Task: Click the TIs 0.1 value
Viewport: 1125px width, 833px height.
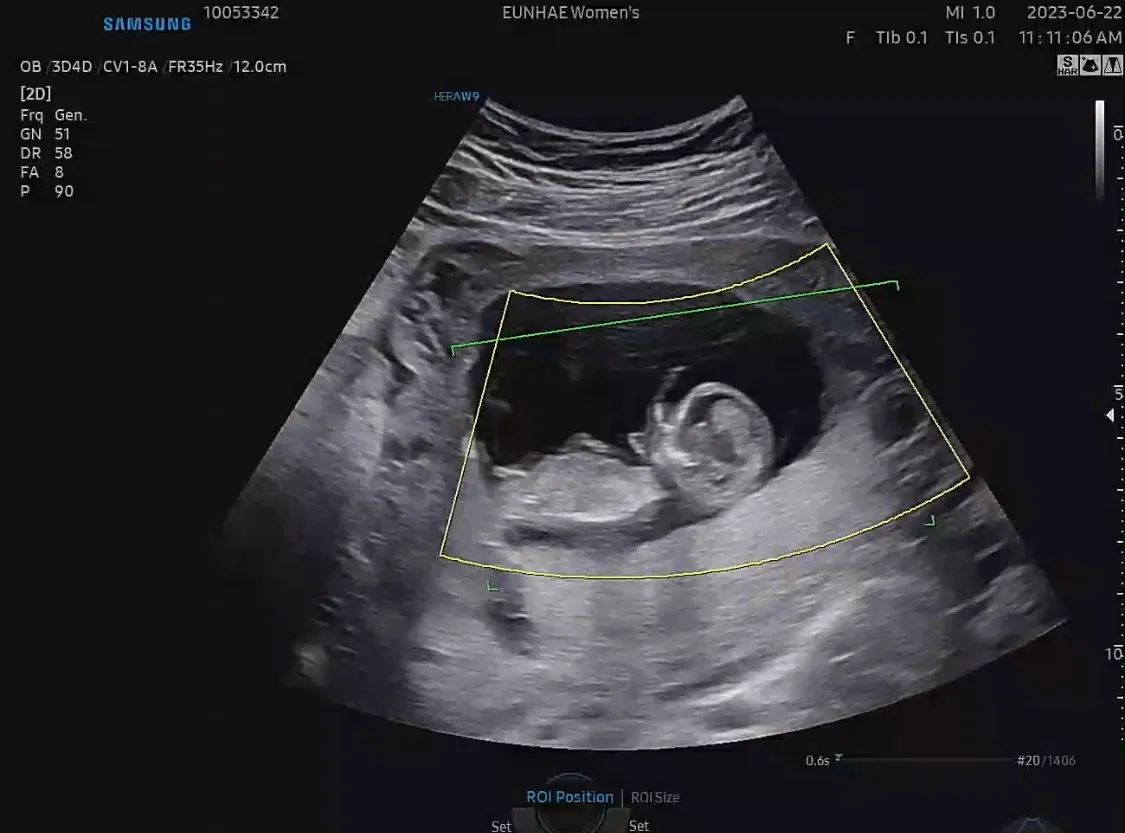Action: (970, 38)
